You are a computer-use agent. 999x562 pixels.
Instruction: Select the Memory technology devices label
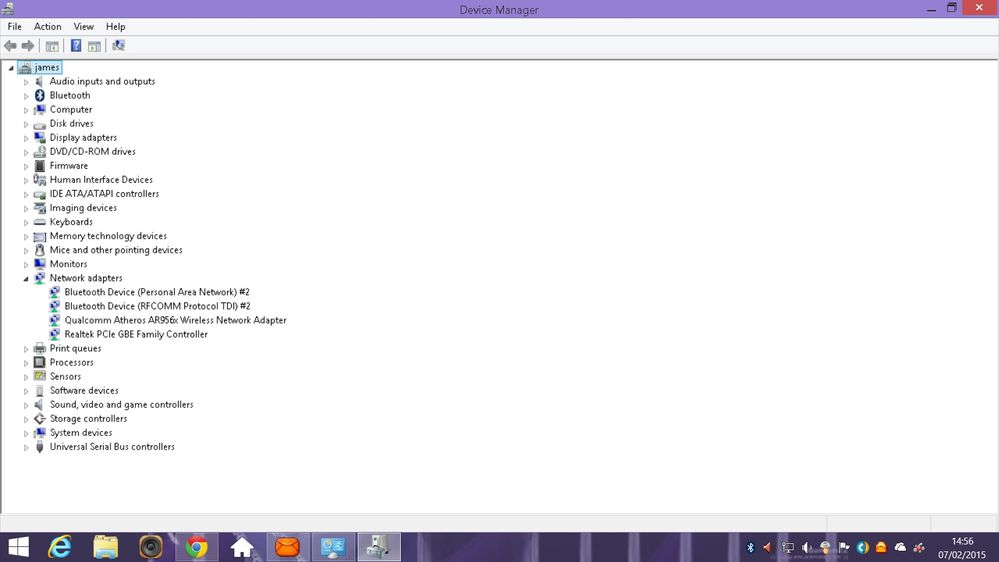(x=108, y=236)
